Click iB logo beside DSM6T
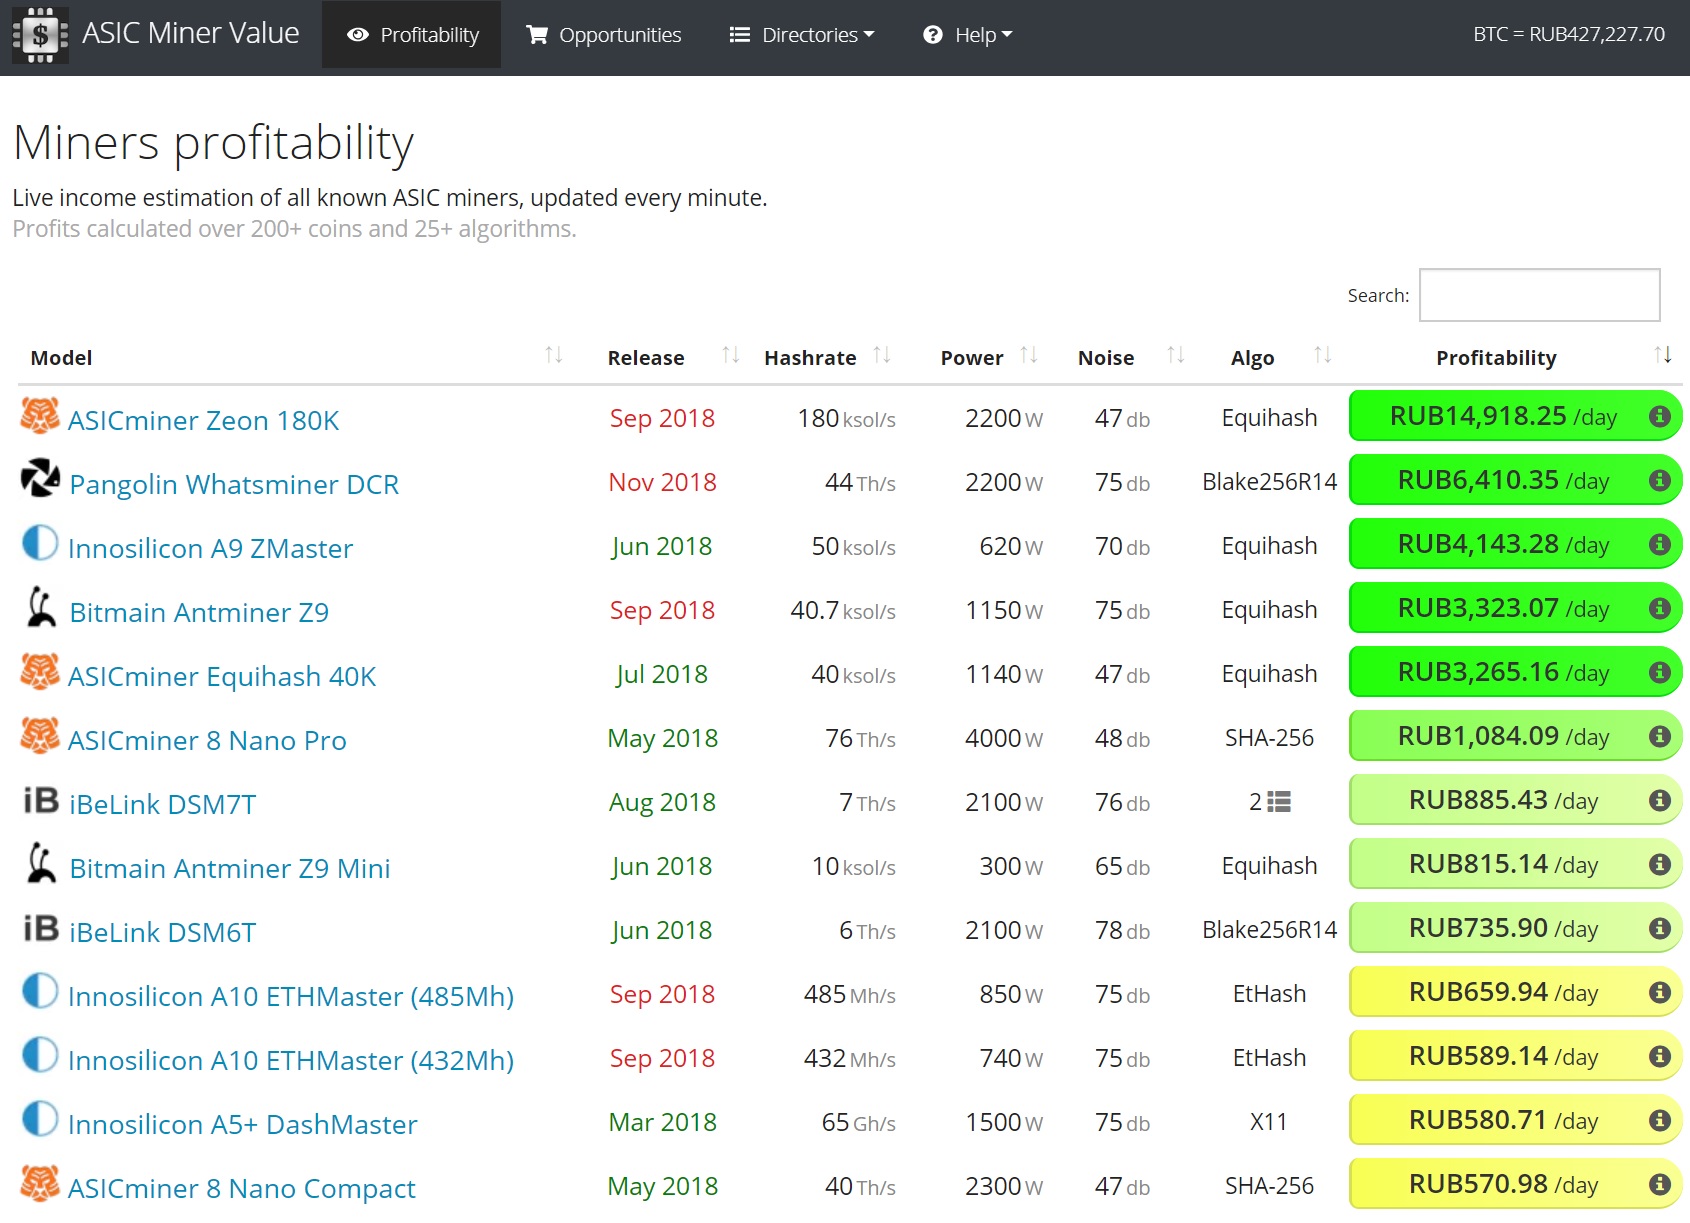The height and width of the screenshot is (1223, 1690). [x=41, y=928]
